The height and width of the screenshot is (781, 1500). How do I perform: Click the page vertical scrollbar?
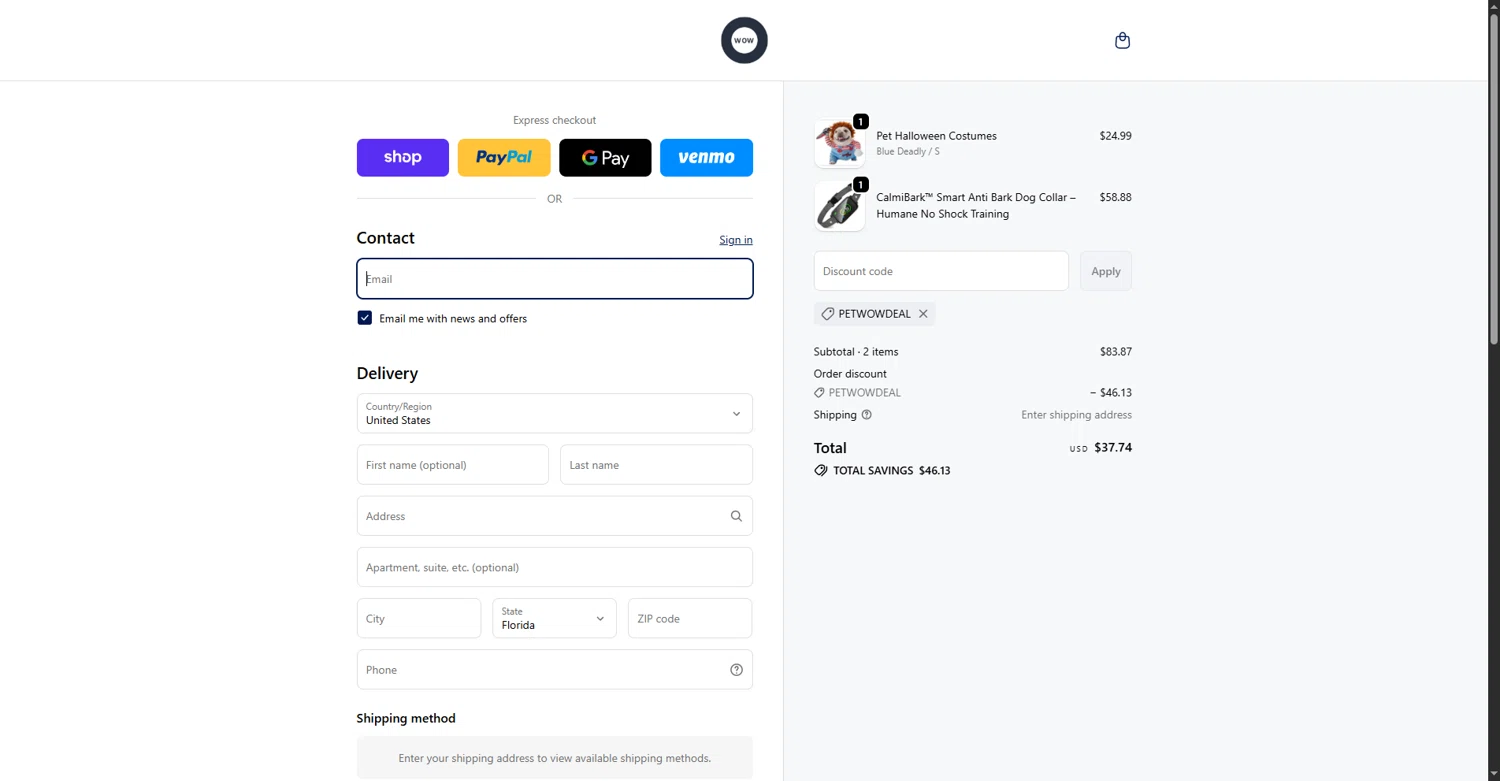[x=1494, y=180]
